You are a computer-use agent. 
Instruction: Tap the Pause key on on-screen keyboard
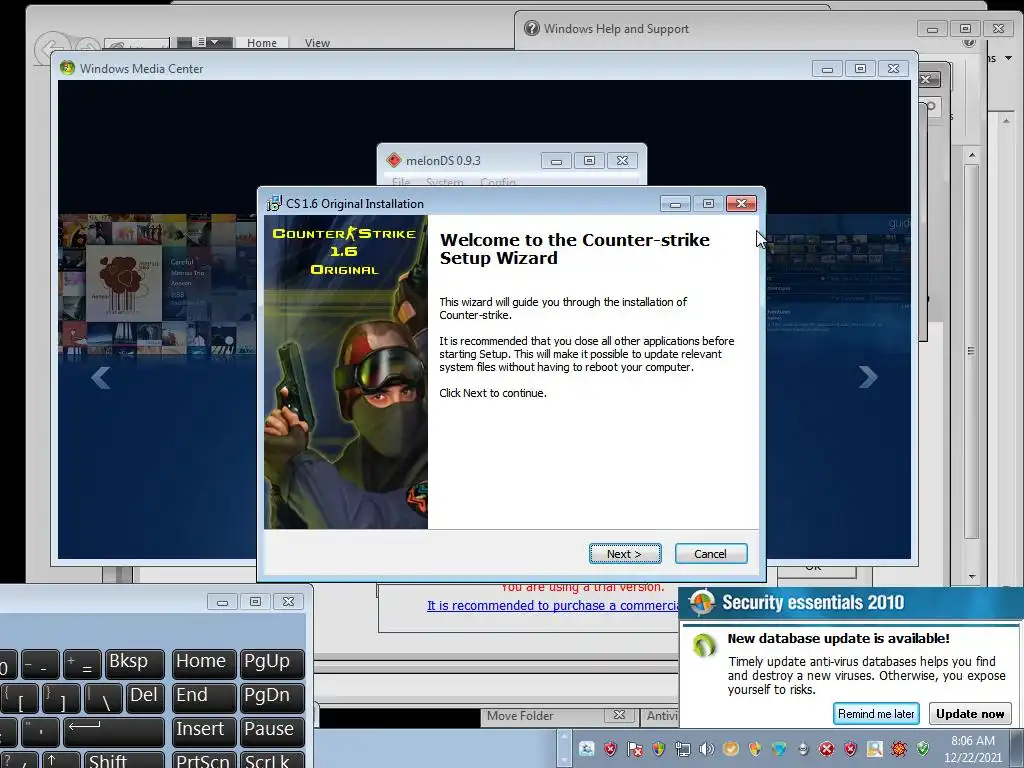point(272,731)
